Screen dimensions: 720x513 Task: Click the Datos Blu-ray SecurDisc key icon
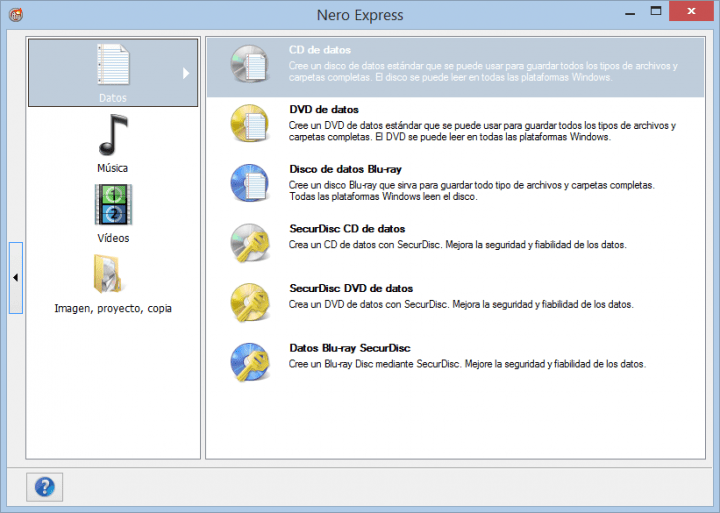(249, 362)
